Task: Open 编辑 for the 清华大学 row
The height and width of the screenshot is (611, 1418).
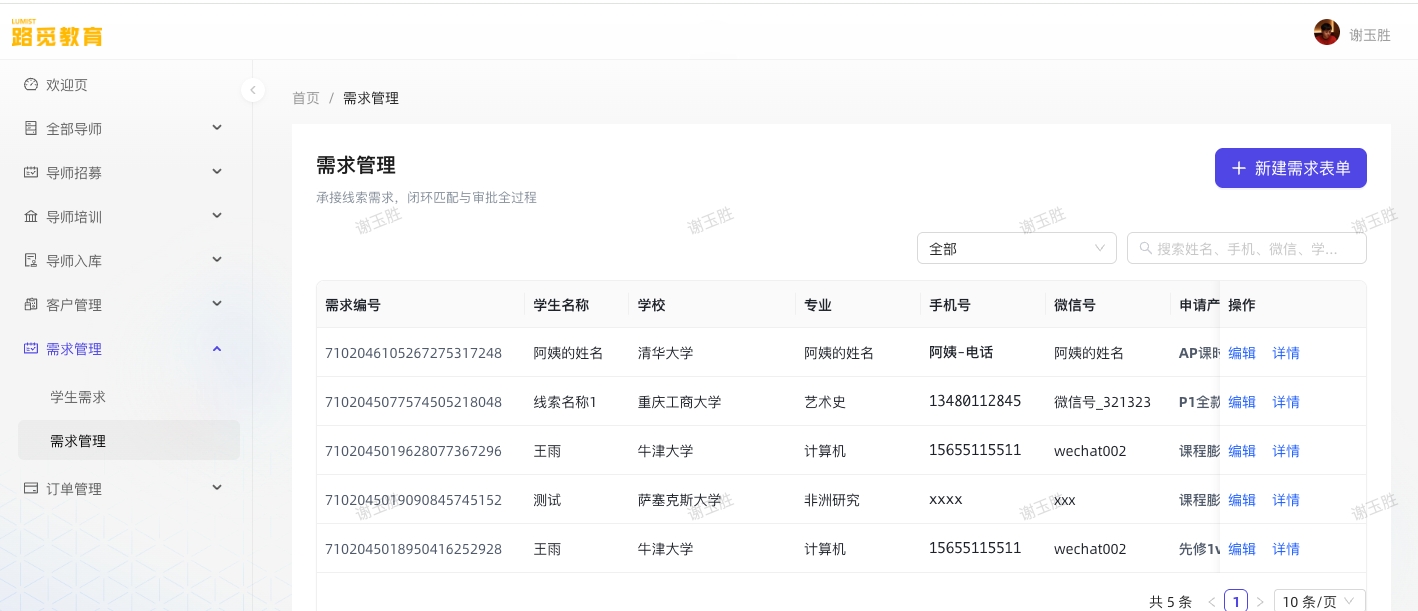Action: pos(1242,353)
